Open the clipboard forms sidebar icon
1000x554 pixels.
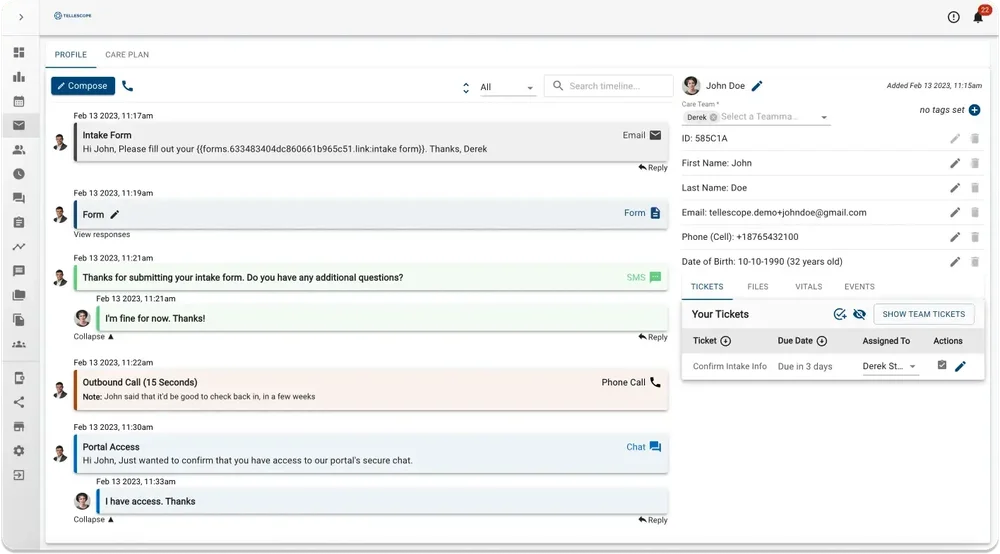point(19,222)
